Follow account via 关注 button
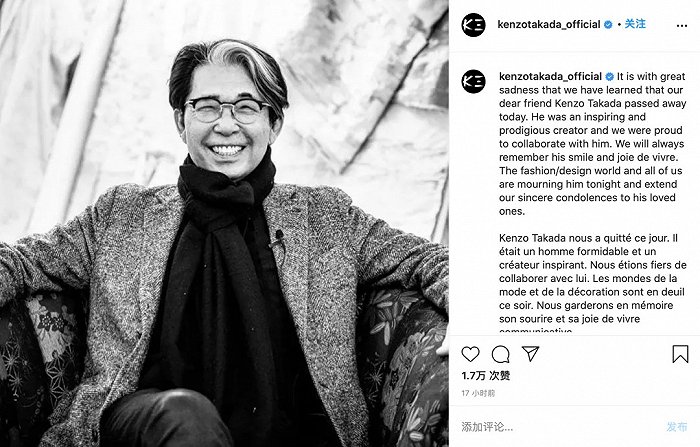Image resolution: width=700 pixels, height=447 pixels. 635,24
